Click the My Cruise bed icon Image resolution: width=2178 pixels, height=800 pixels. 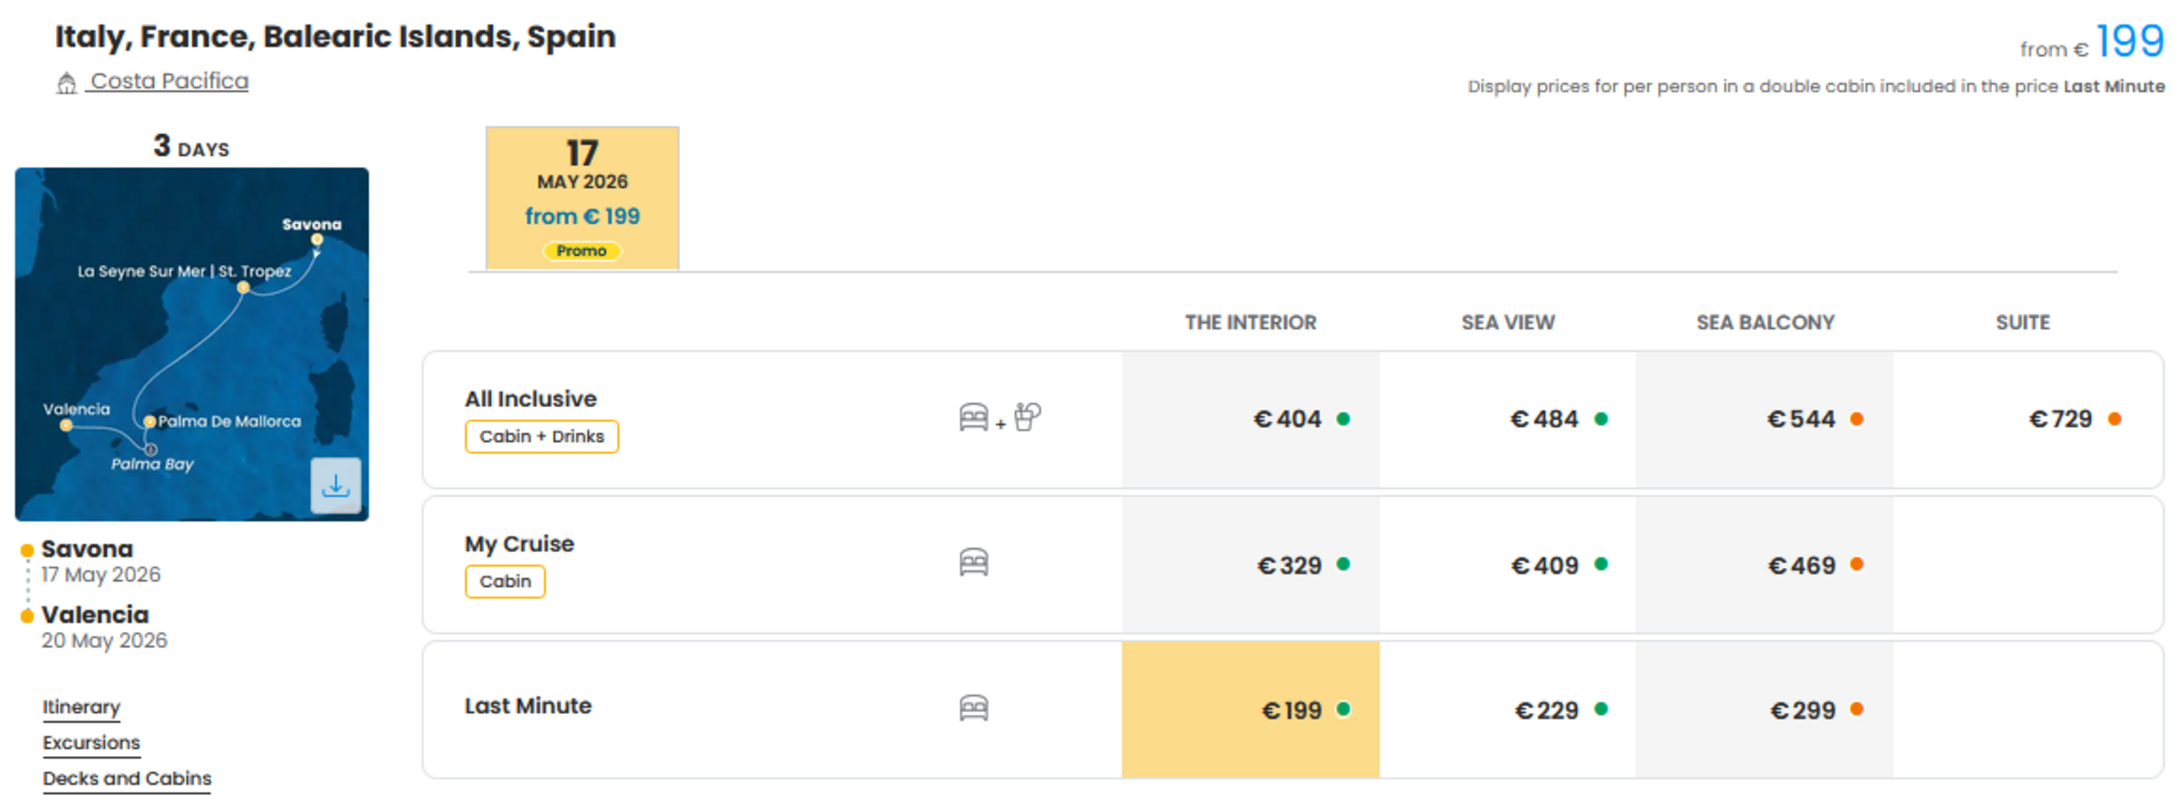(x=974, y=563)
